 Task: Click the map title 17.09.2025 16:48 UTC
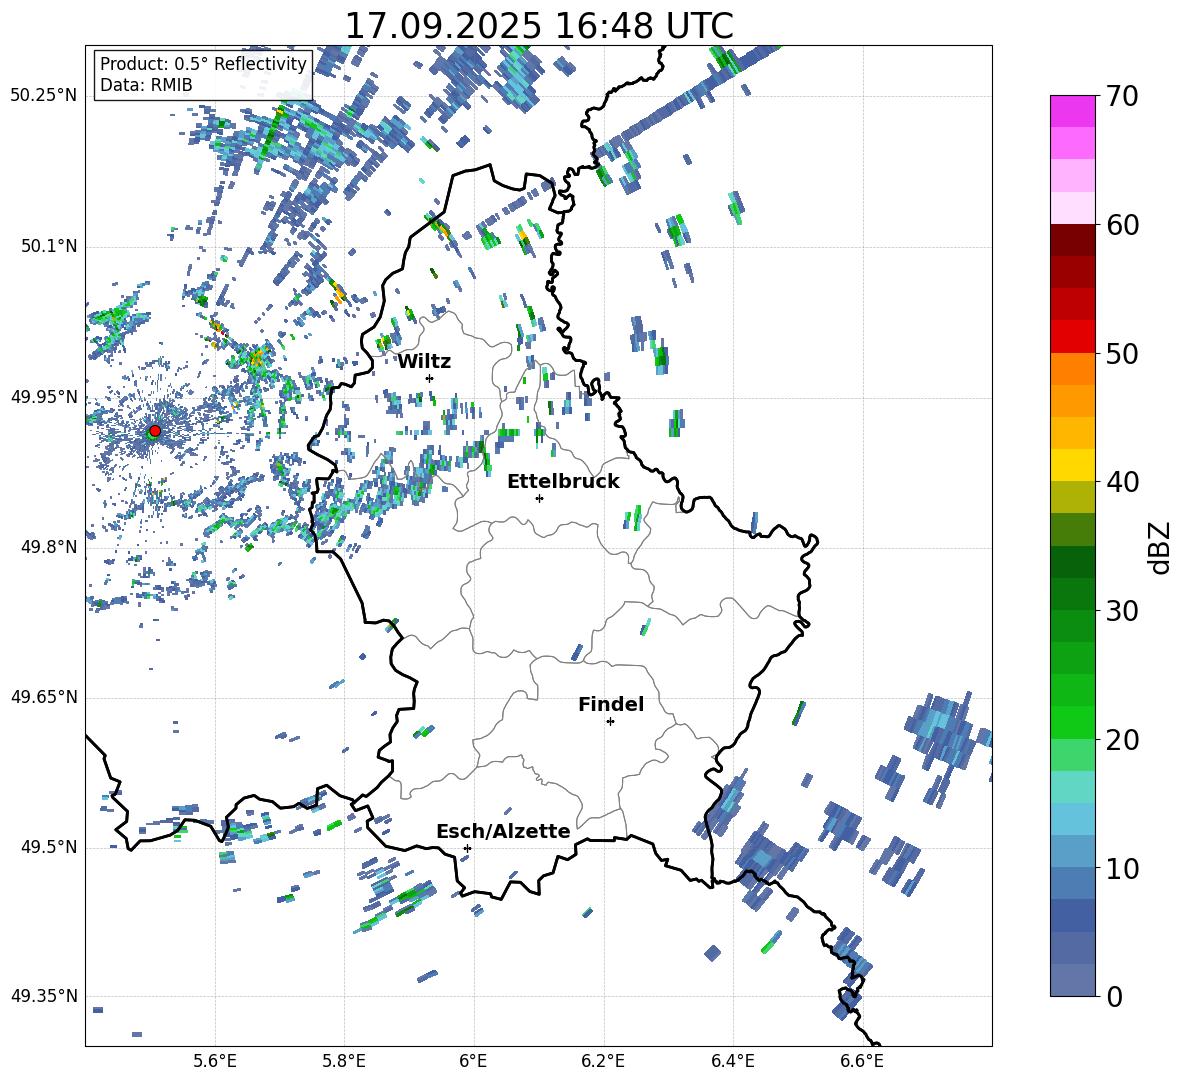(x=539, y=26)
